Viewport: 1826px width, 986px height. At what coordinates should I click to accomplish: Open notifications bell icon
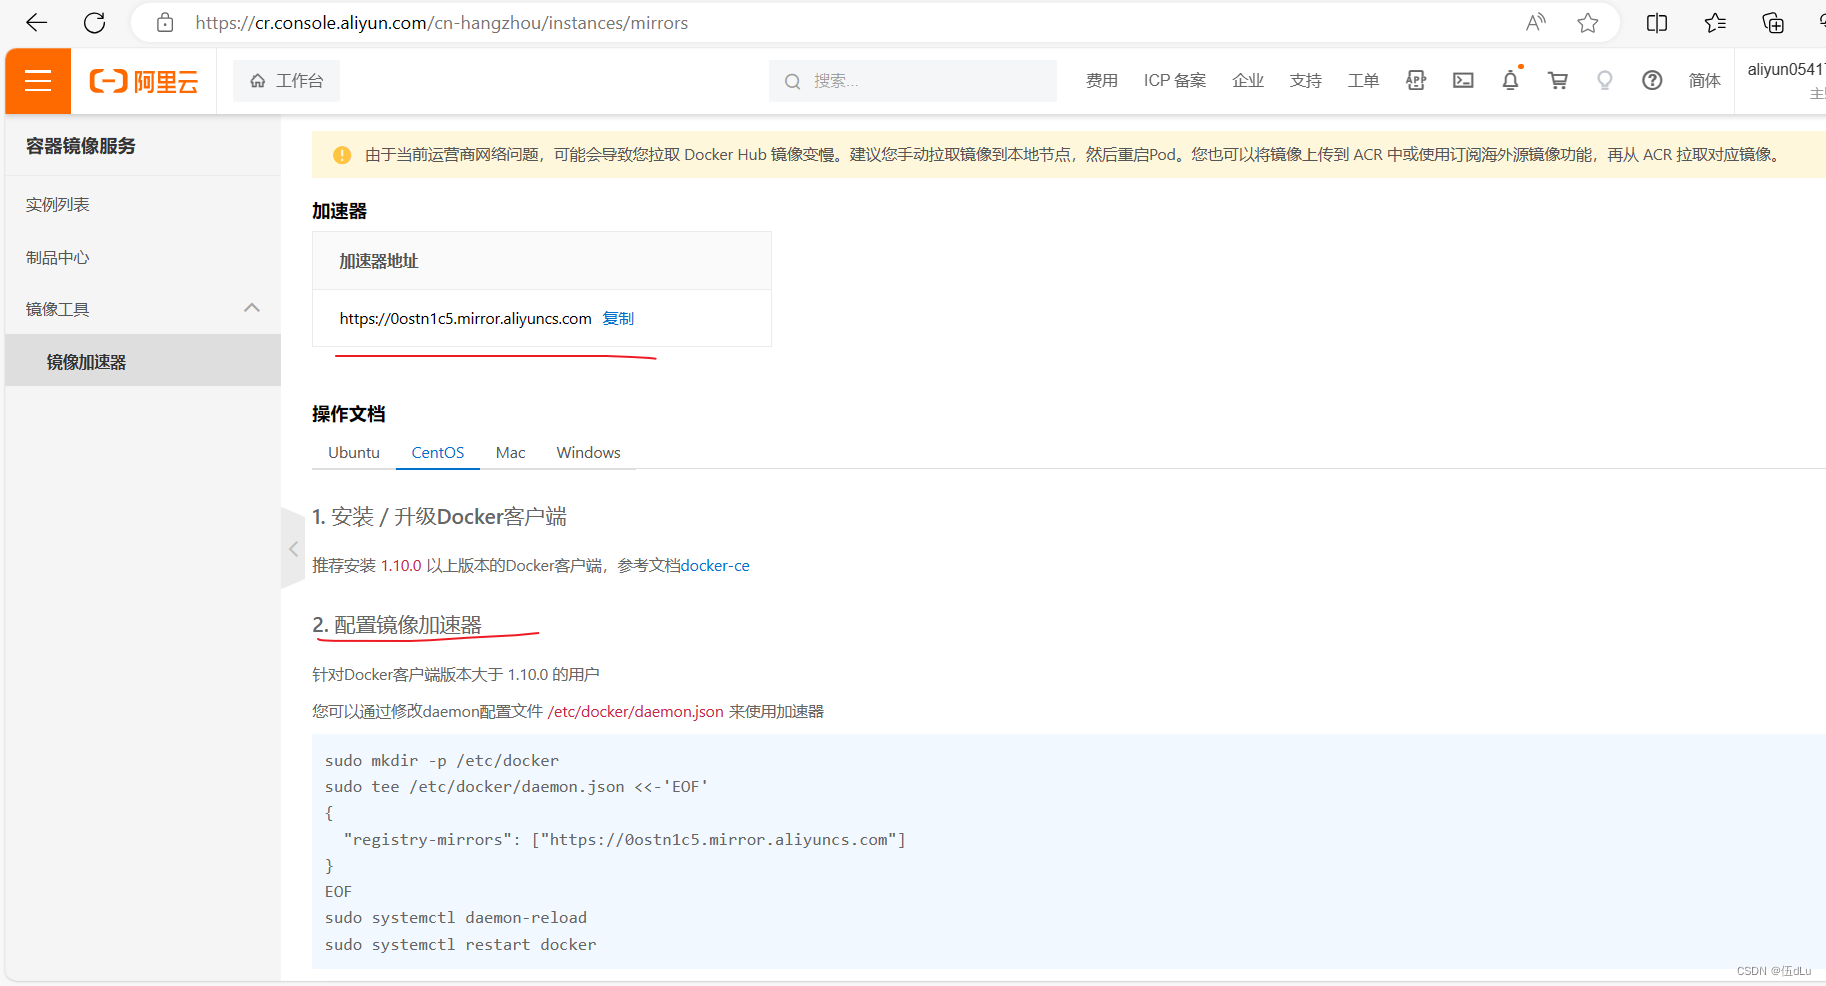click(1511, 81)
